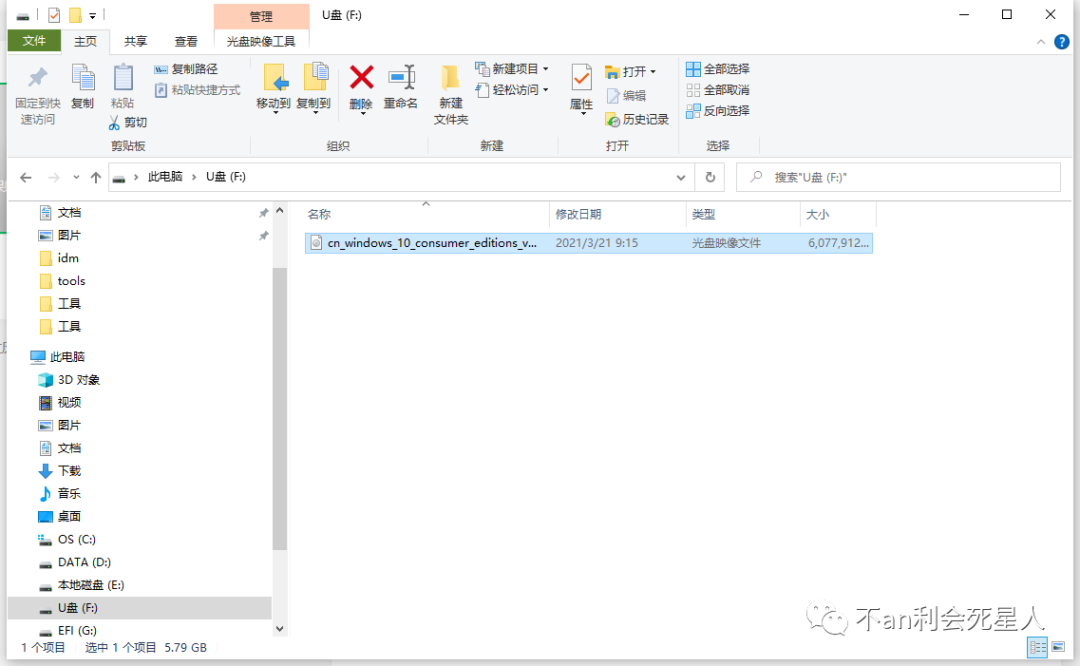1080x666 pixels.
Task: Open Disc Image Tools (光盘映像工具) tab
Action: [x=261, y=41]
